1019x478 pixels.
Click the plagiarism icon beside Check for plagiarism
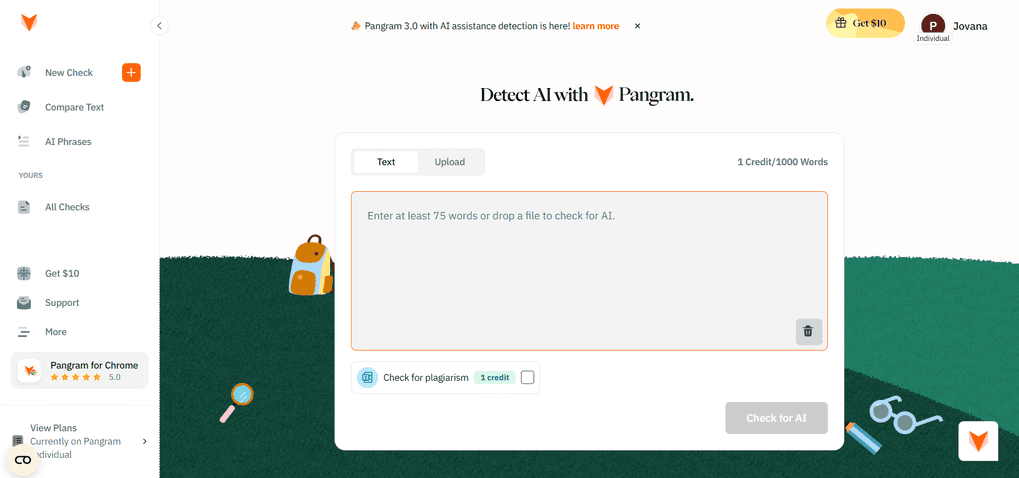[x=367, y=377]
